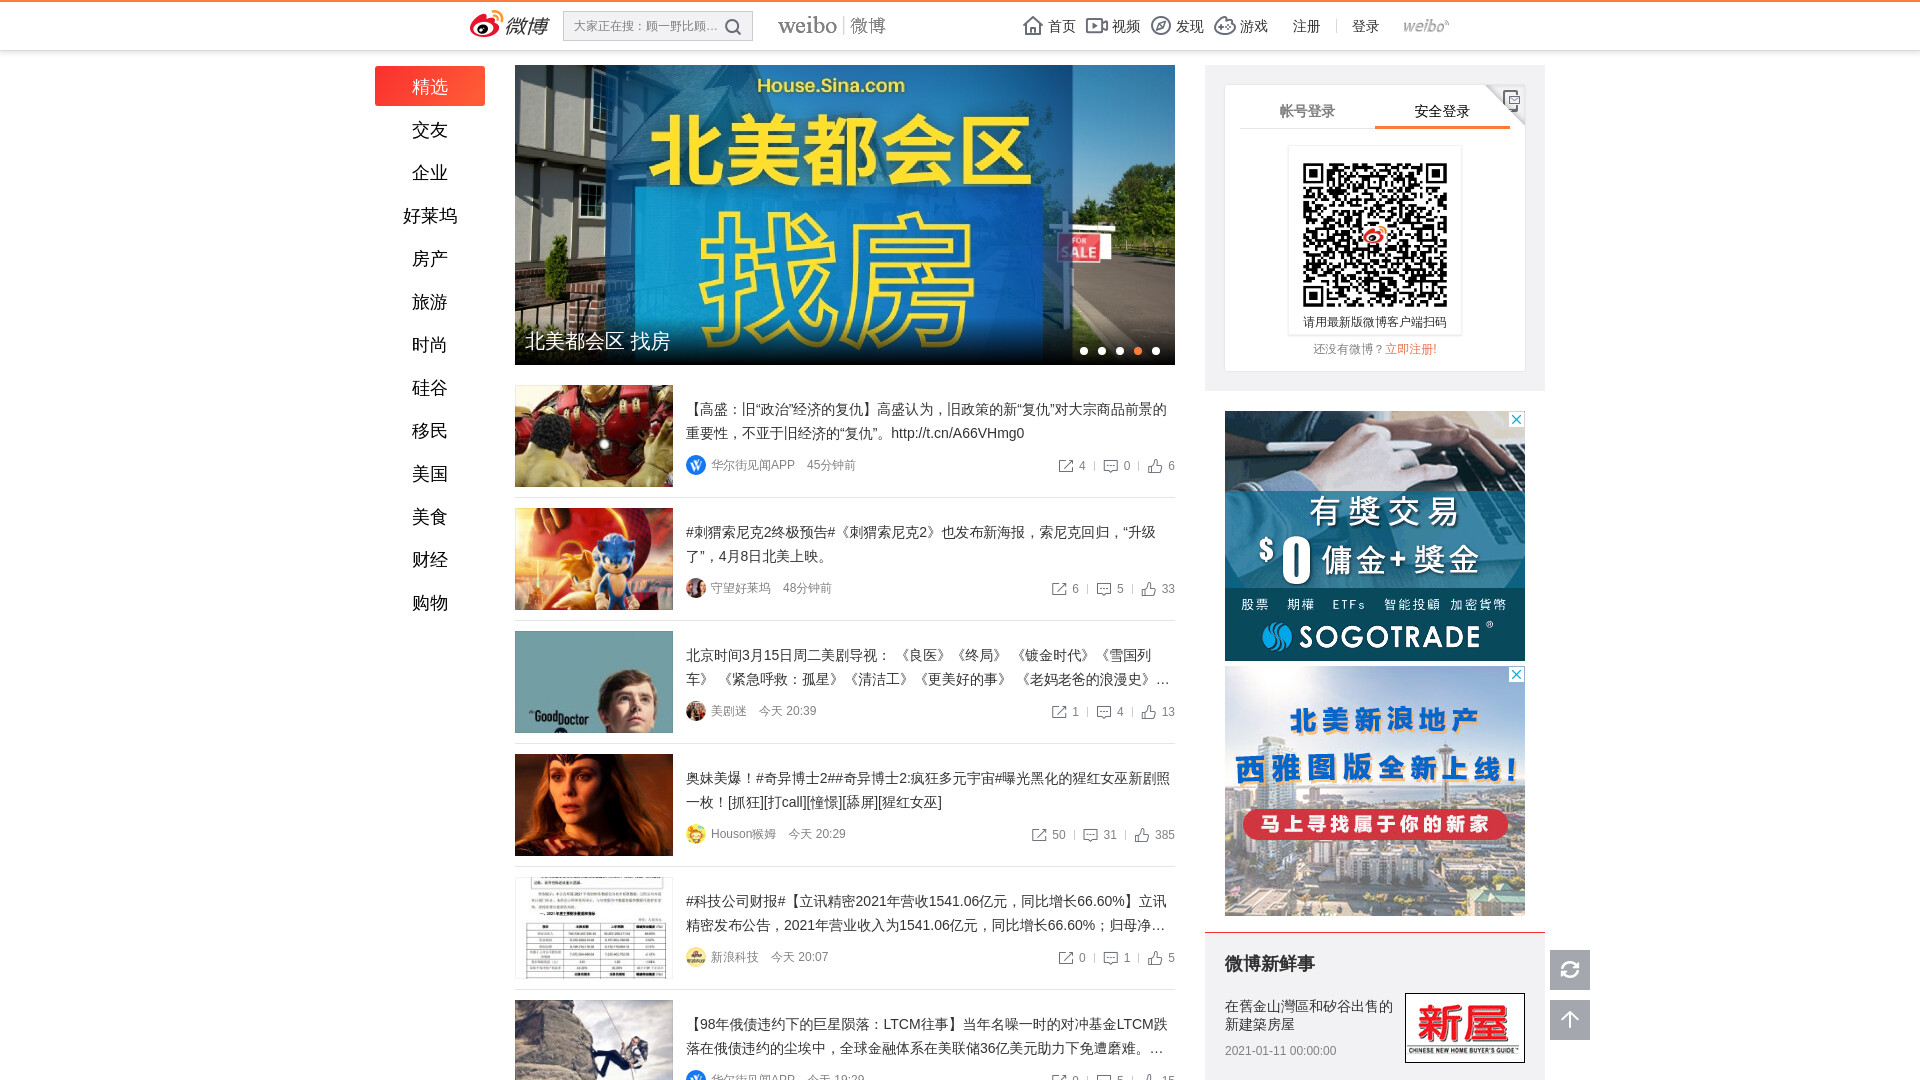Select 精选 category
The width and height of the screenshot is (1920, 1080).
click(430, 86)
